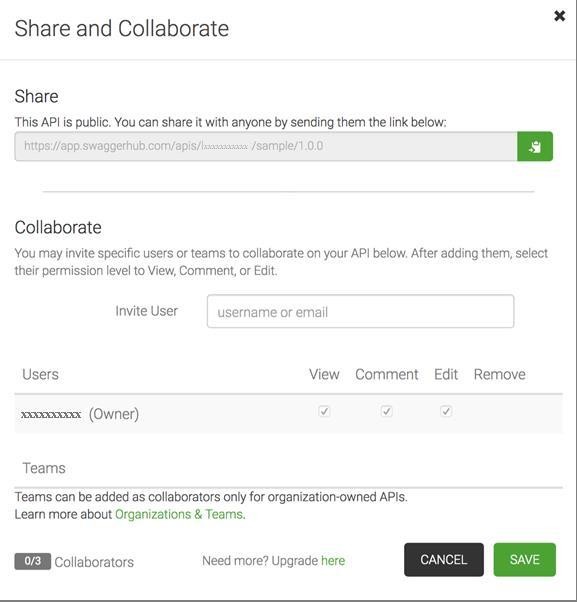This screenshot has width=577, height=602.
Task: Save the collaboration settings
Action: (x=525, y=560)
